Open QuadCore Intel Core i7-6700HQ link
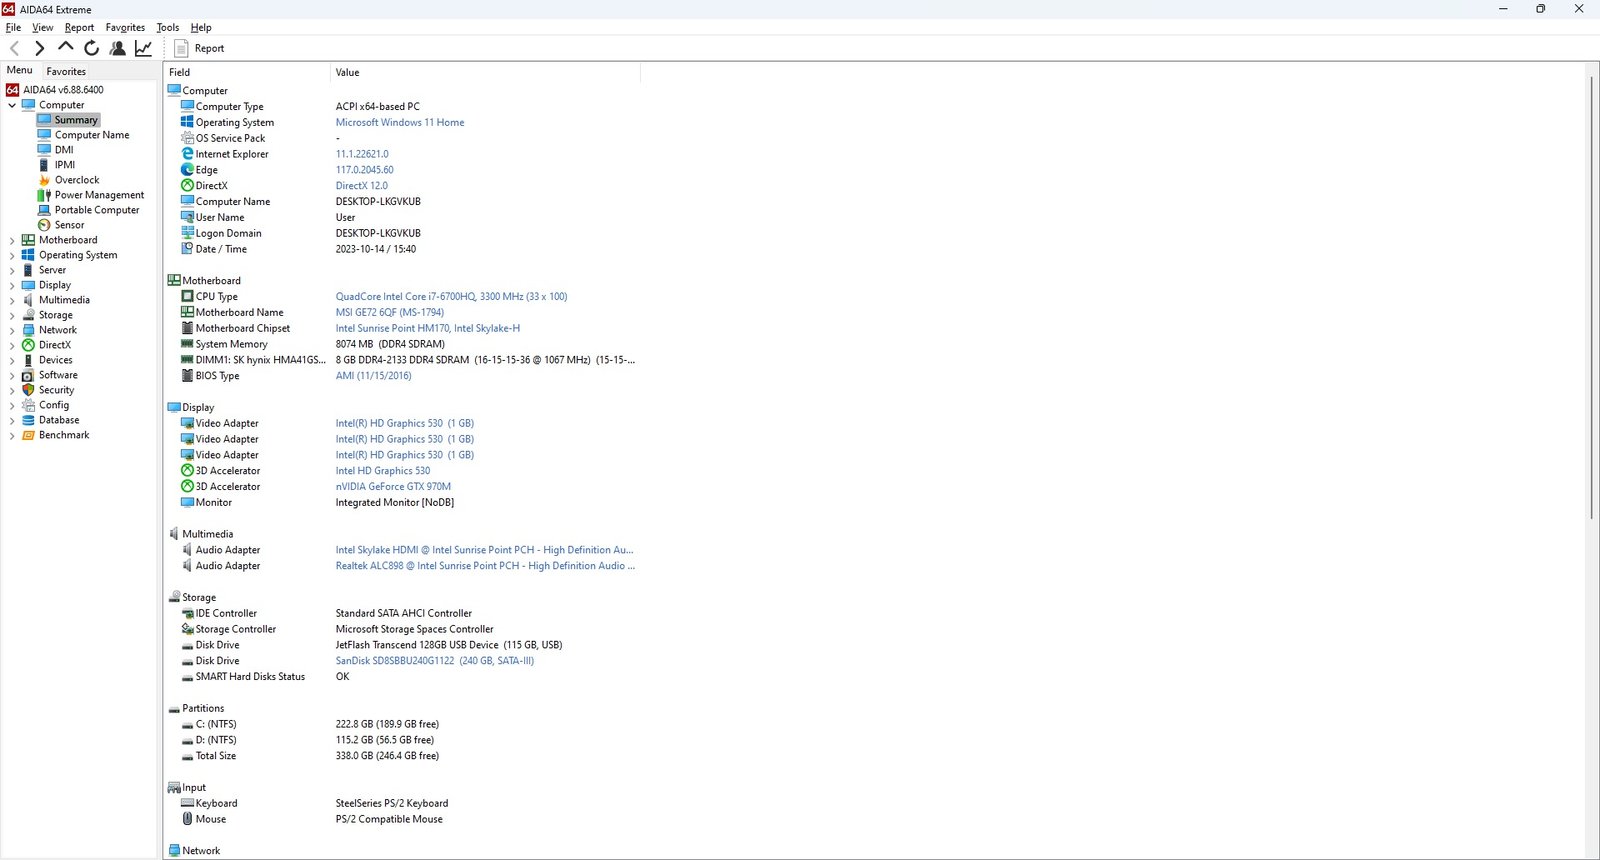The height and width of the screenshot is (860, 1600). tap(451, 297)
